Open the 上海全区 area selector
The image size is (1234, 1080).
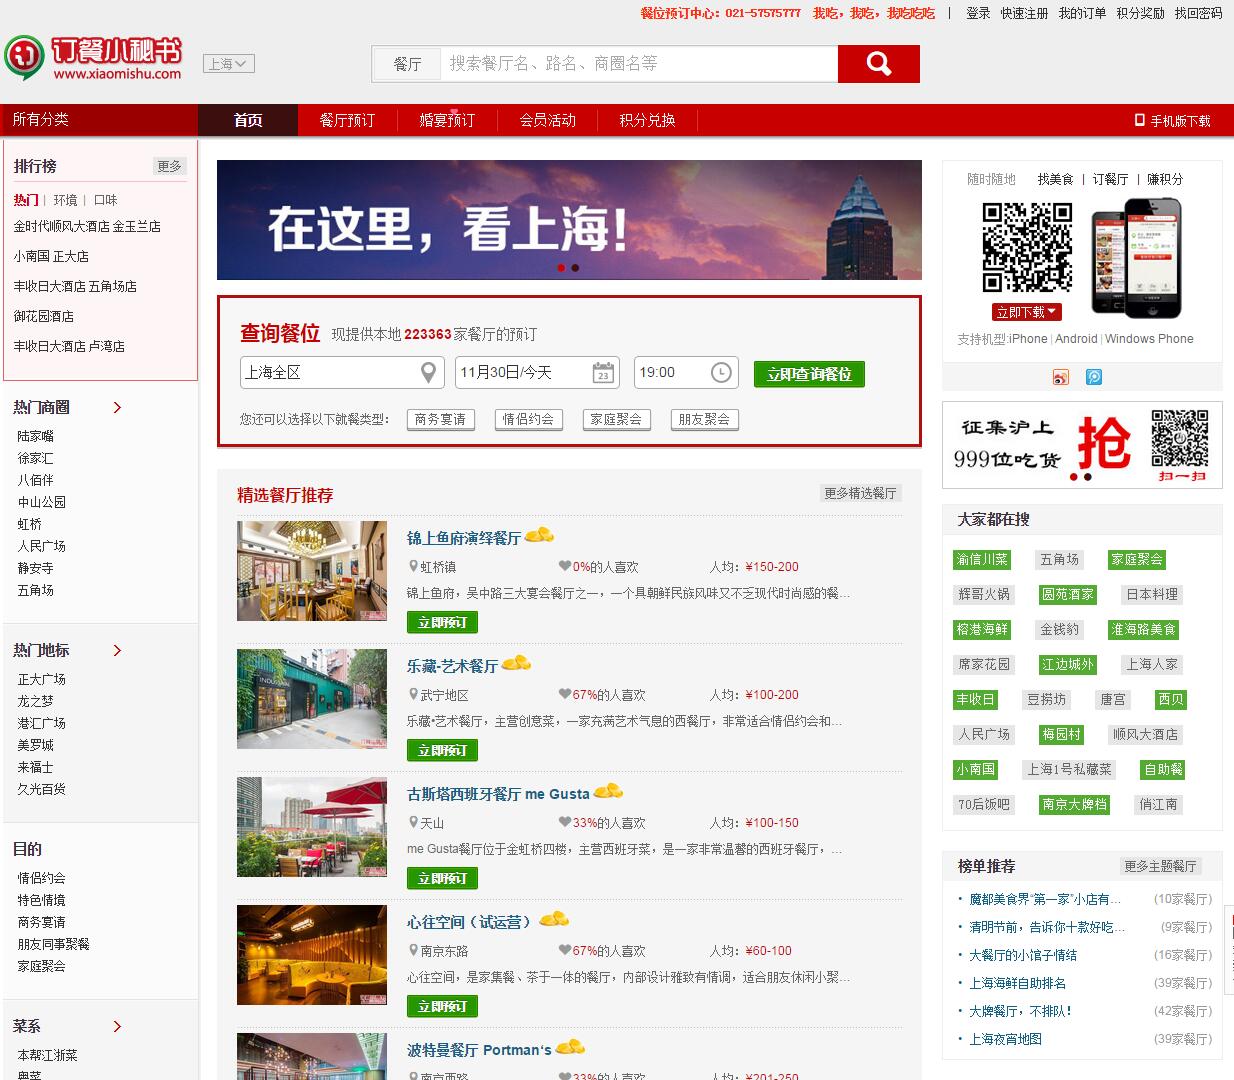click(x=341, y=373)
